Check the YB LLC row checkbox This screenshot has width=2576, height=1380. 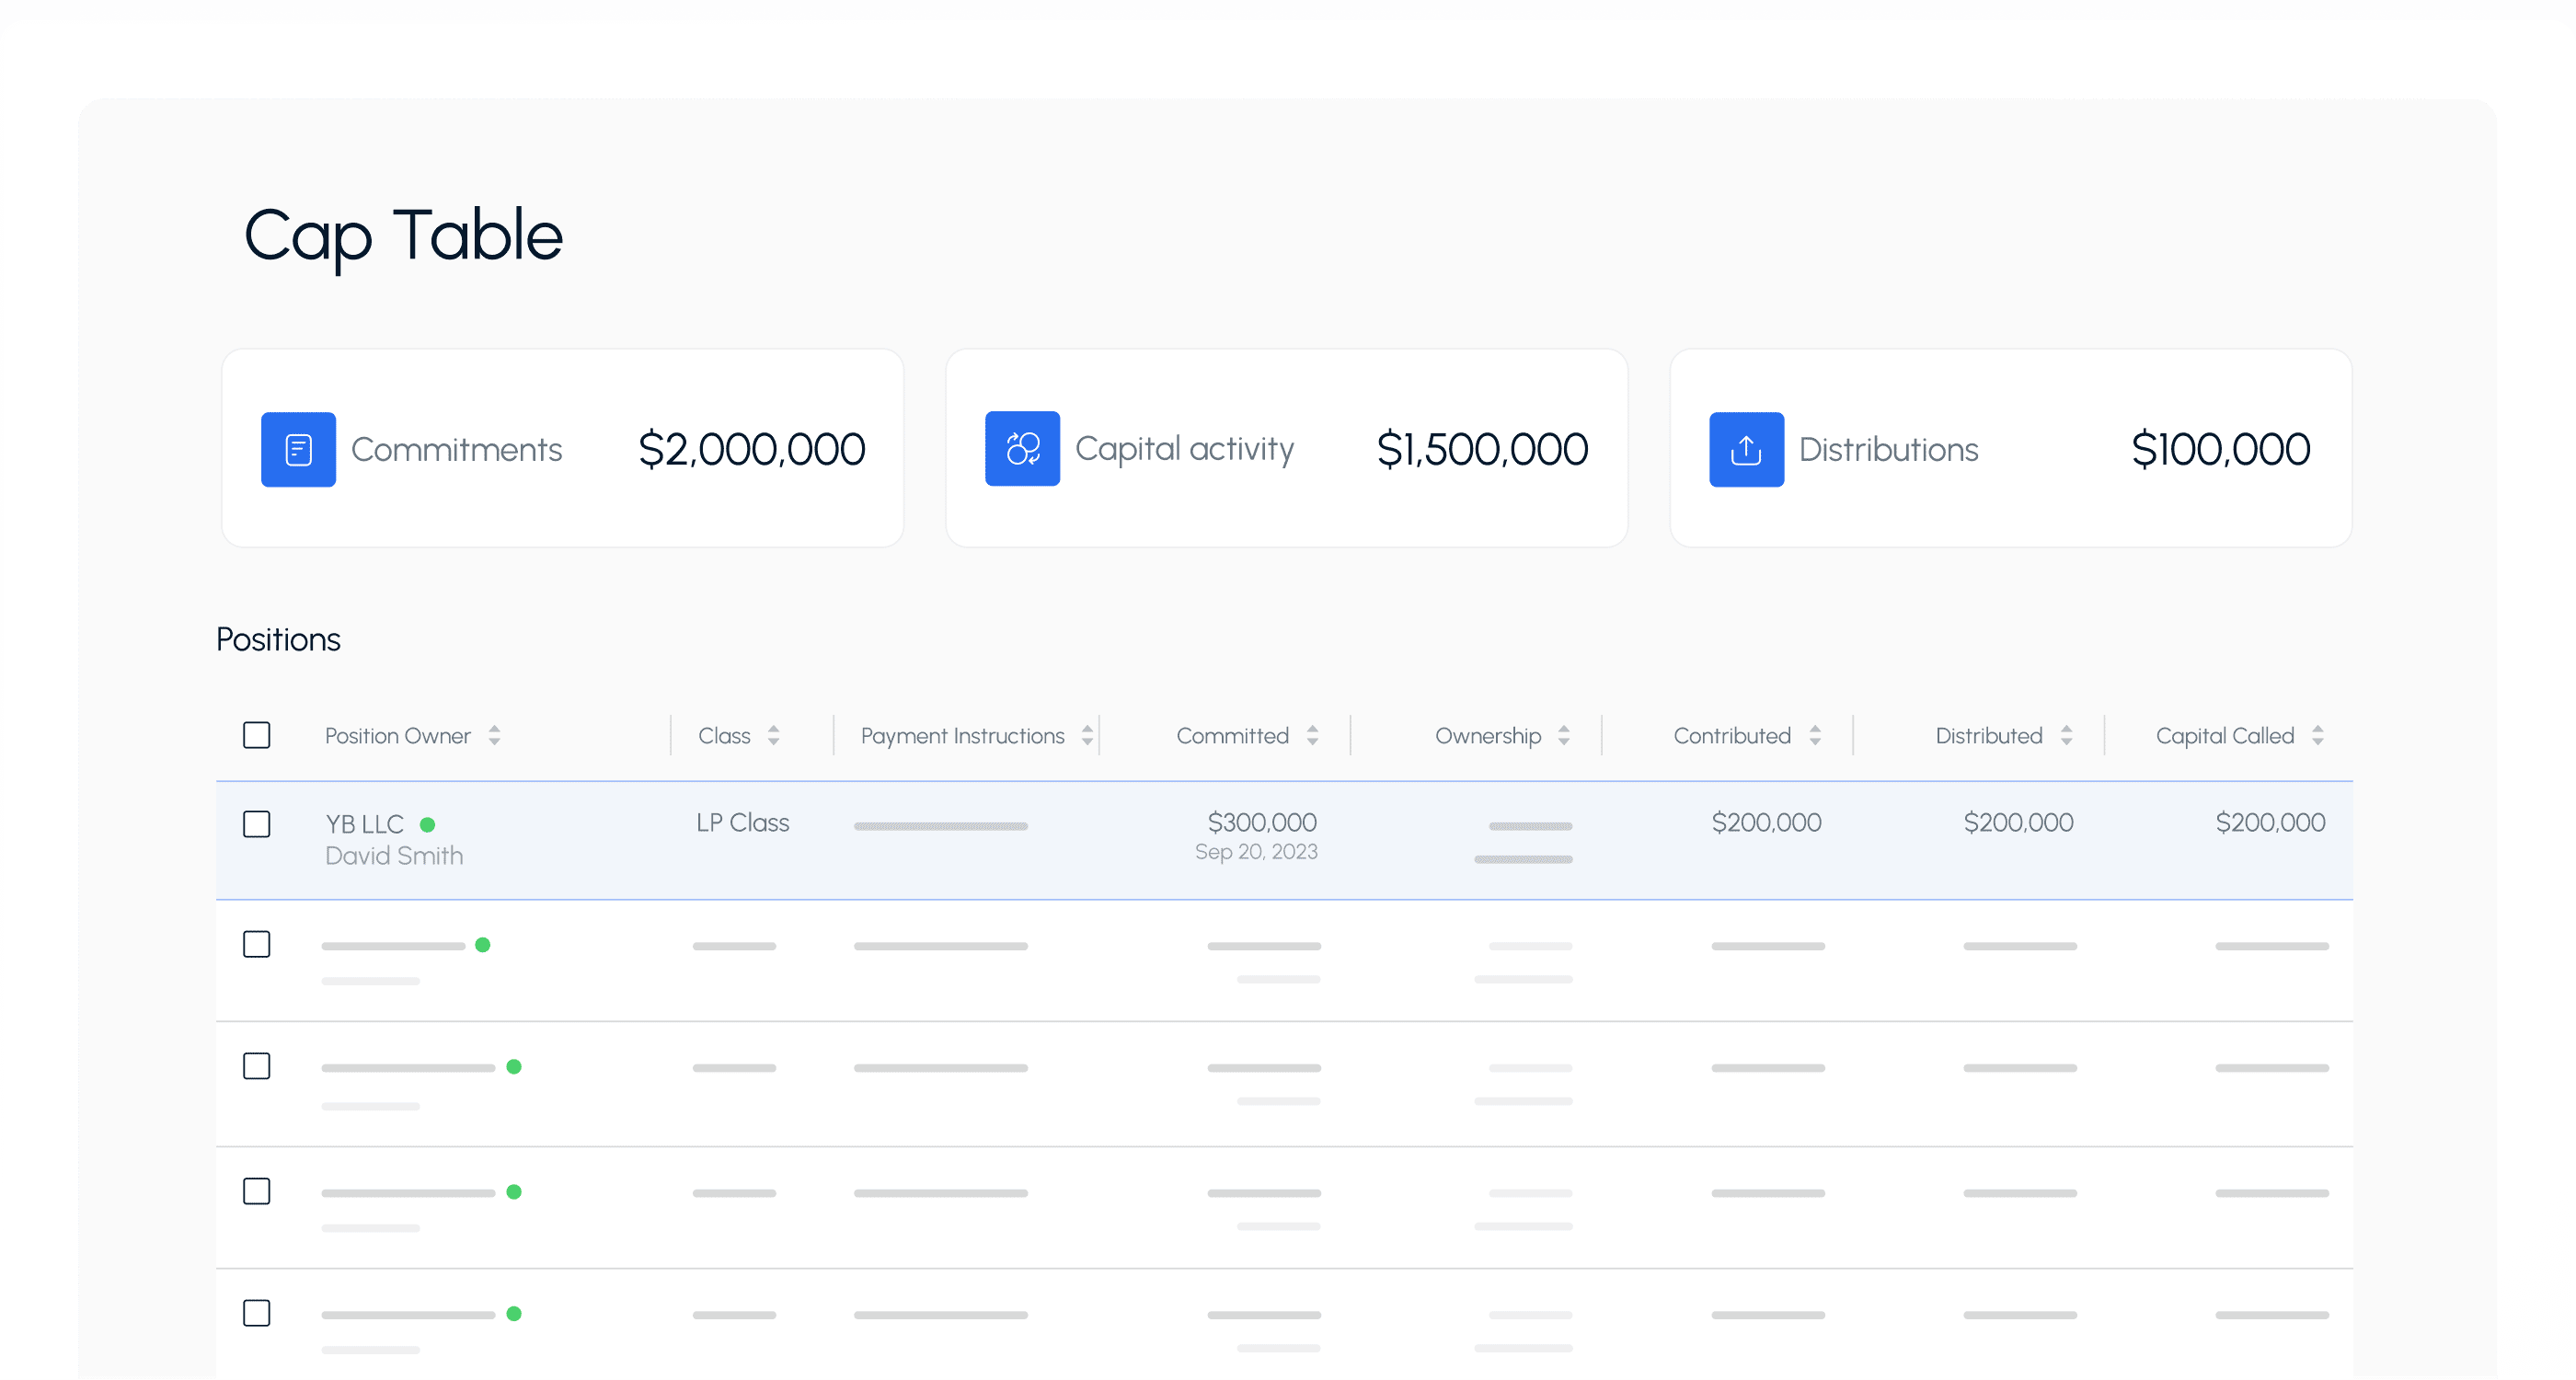pos(257,824)
